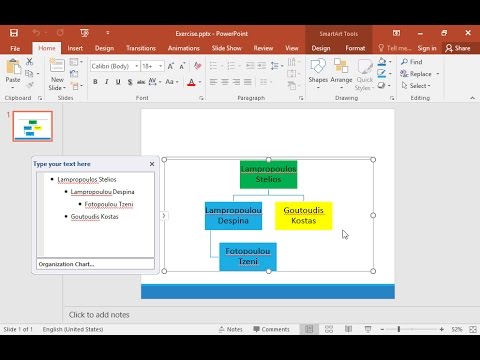Toggle Underline formatting
The image size is (480, 360).
click(118, 82)
